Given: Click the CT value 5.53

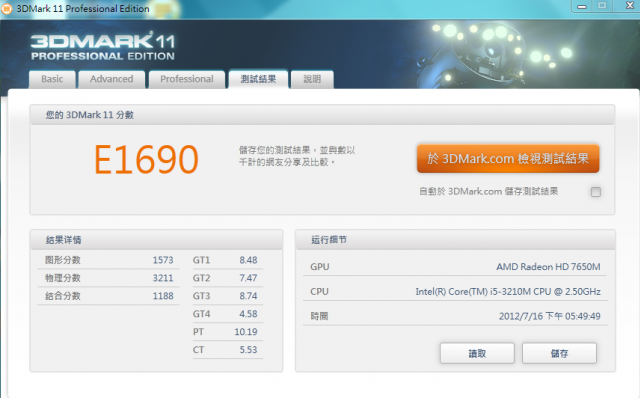Looking at the screenshot, I should pos(248,350).
